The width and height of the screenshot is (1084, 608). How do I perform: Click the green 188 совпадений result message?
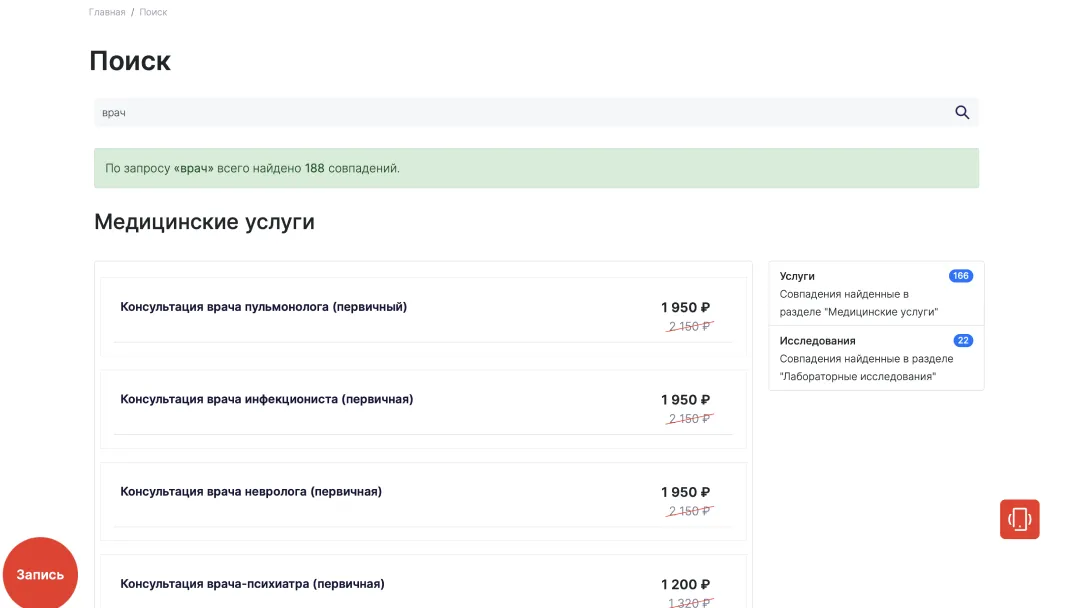(536, 168)
